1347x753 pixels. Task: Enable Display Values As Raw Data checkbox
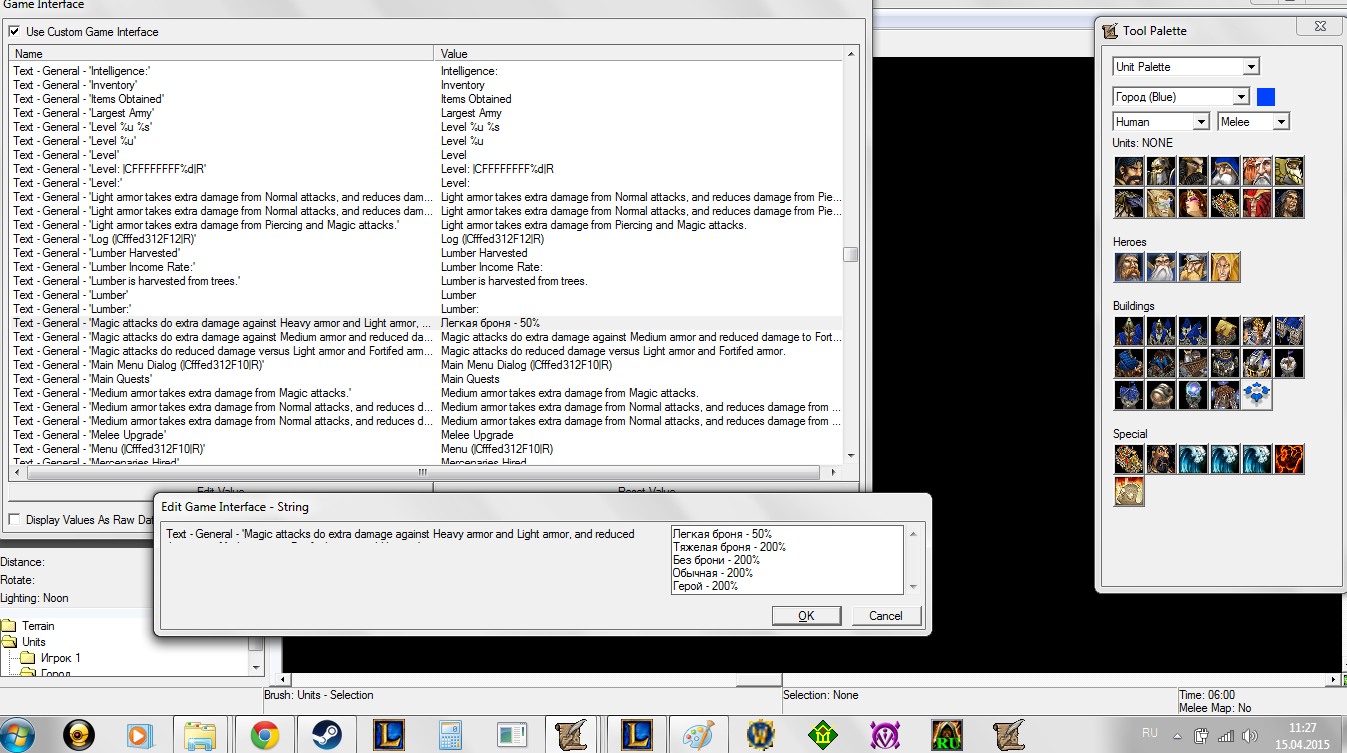(14, 520)
